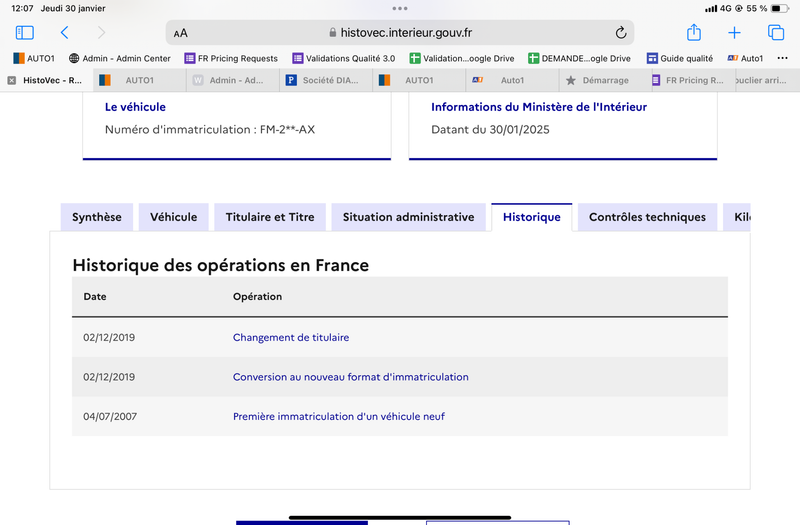Screen dimensions: 800x525
Task: Open the Admin - Admin Center bookmark
Action: pyautogui.click(x=120, y=58)
